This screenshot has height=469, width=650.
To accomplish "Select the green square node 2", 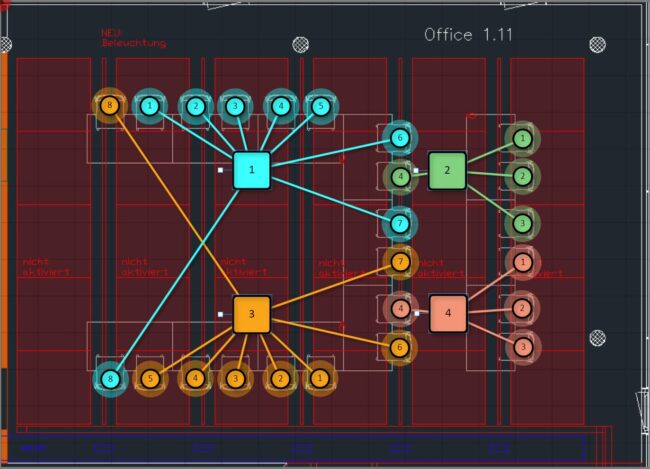I will click(x=447, y=170).
